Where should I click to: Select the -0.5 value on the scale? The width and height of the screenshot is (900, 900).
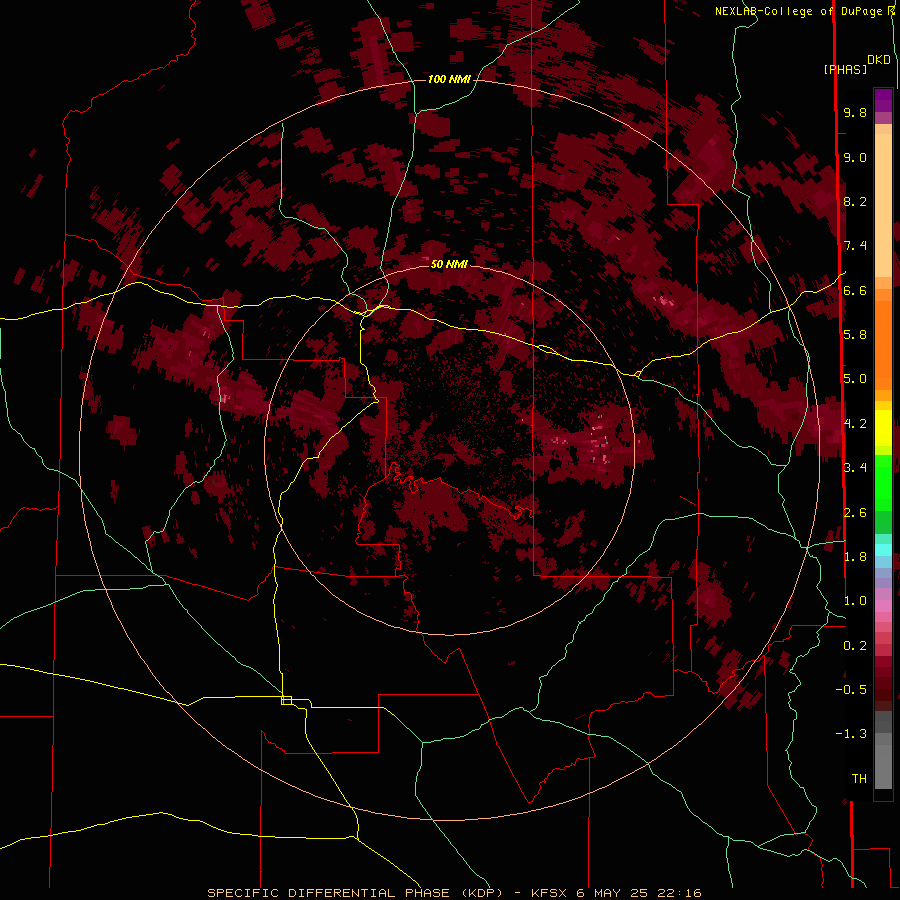tap(851, 689)
